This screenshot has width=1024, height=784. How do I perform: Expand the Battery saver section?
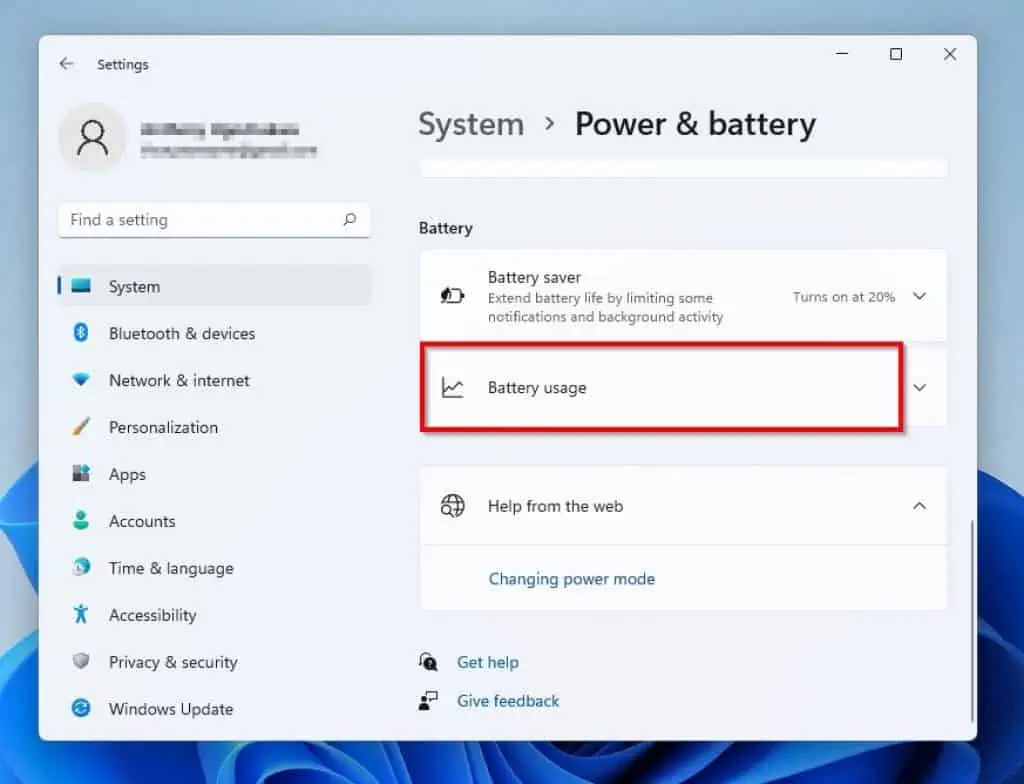click(x=919, y=296)
